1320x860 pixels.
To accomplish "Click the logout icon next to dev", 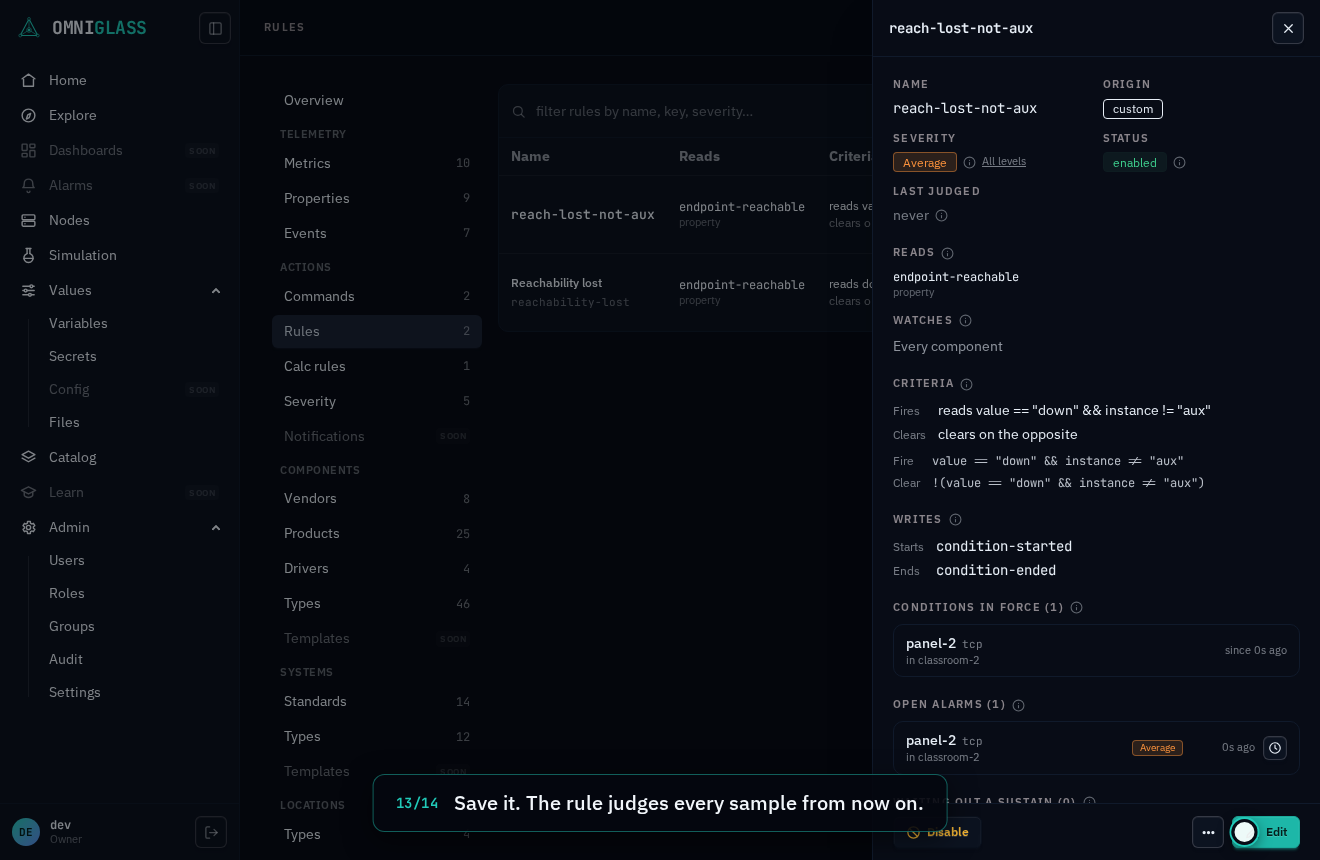I will [x=211, y=832].
